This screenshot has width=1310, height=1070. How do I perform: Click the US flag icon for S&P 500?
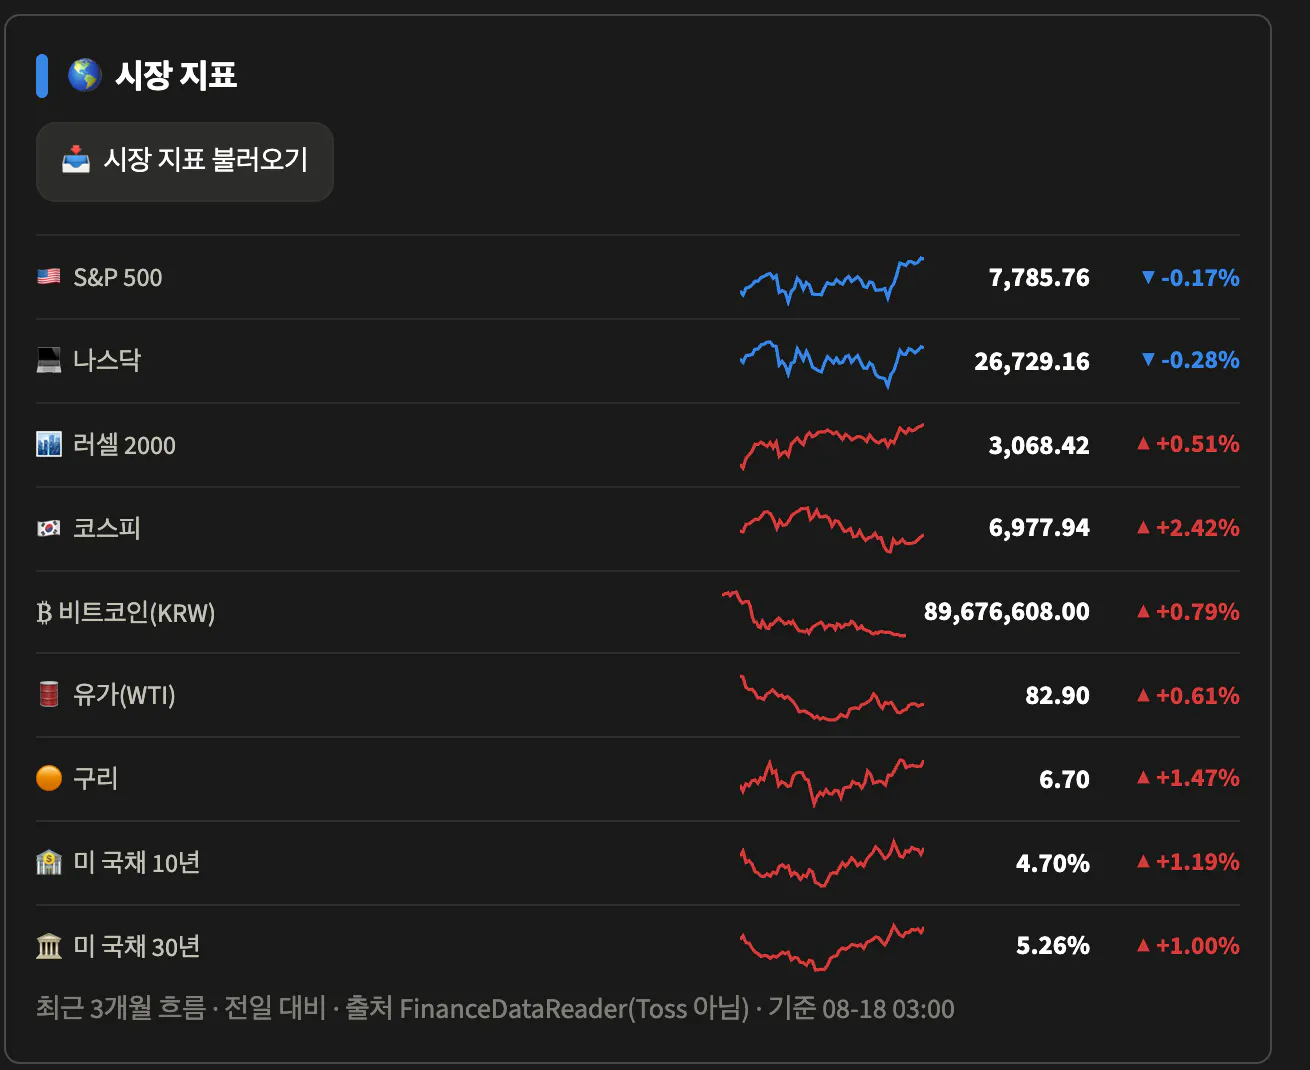coord(49,277)
